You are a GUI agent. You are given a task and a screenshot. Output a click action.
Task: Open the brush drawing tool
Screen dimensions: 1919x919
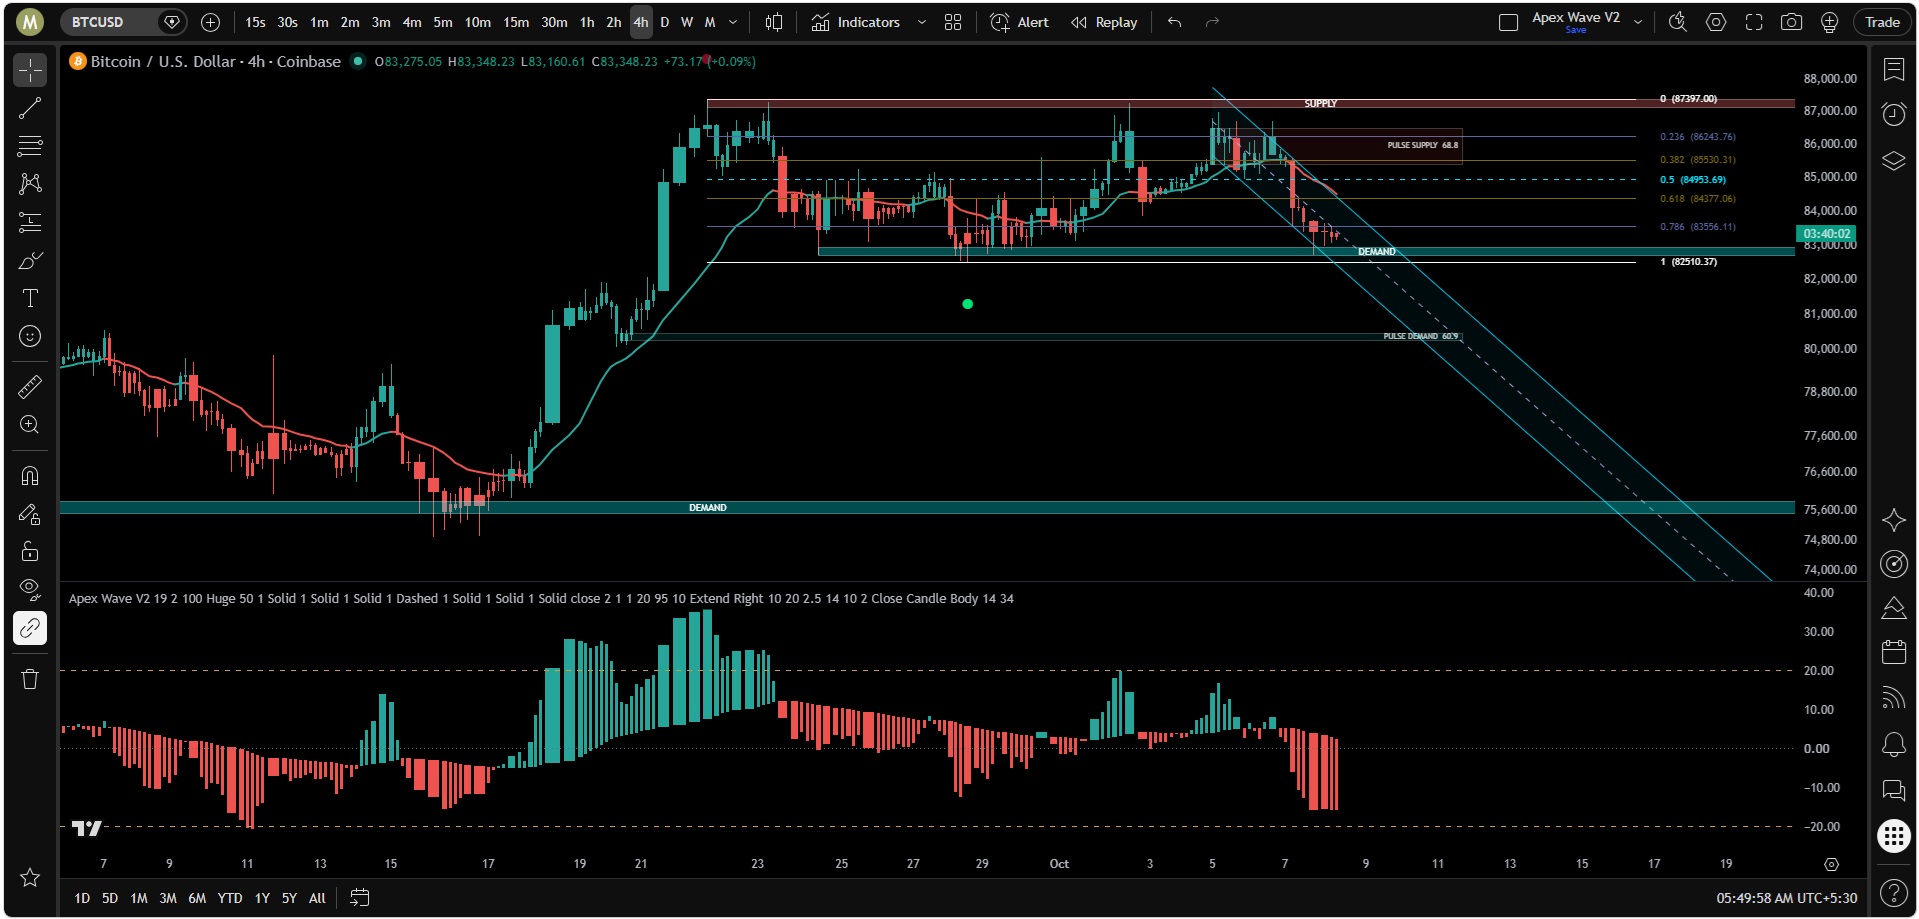coord(30,260)
